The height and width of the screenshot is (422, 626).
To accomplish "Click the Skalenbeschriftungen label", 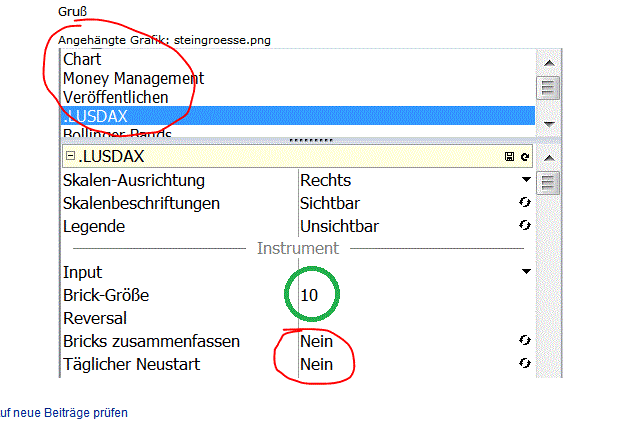I will tap(141, 204).
